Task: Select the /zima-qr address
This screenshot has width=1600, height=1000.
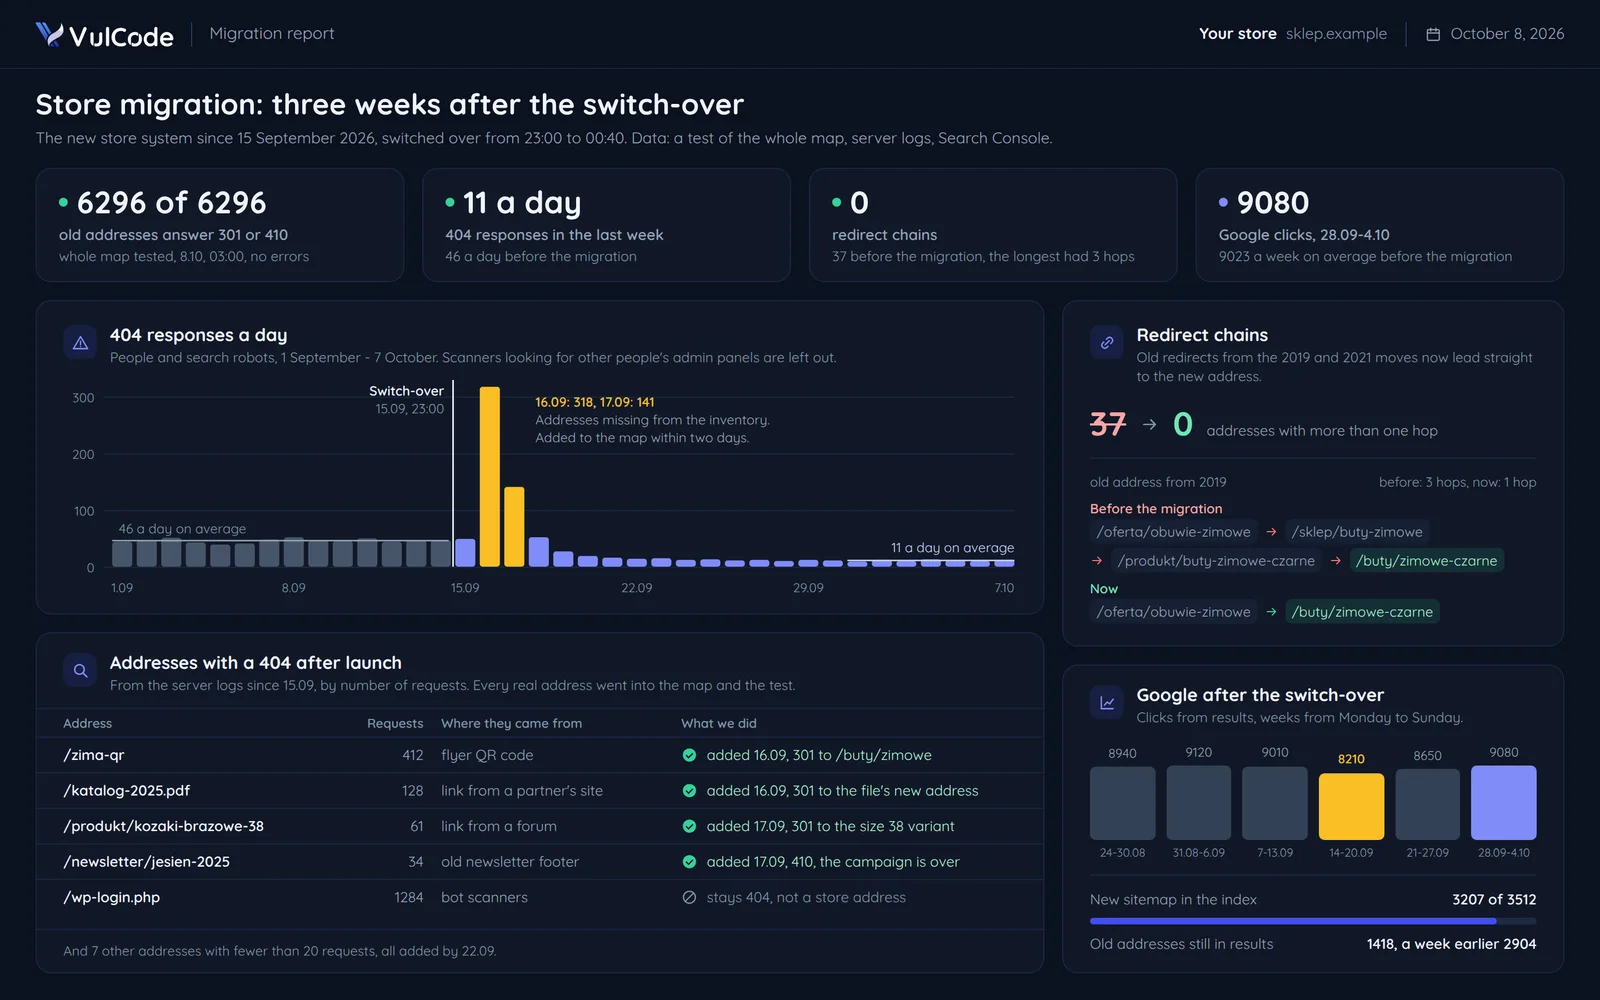Action: coord(94,755)
